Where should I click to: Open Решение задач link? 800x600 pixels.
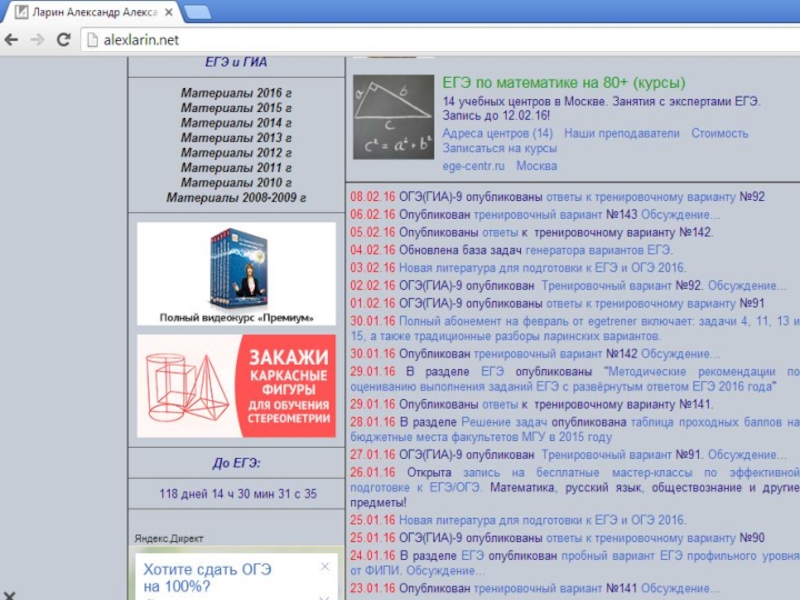pos(504,422)
